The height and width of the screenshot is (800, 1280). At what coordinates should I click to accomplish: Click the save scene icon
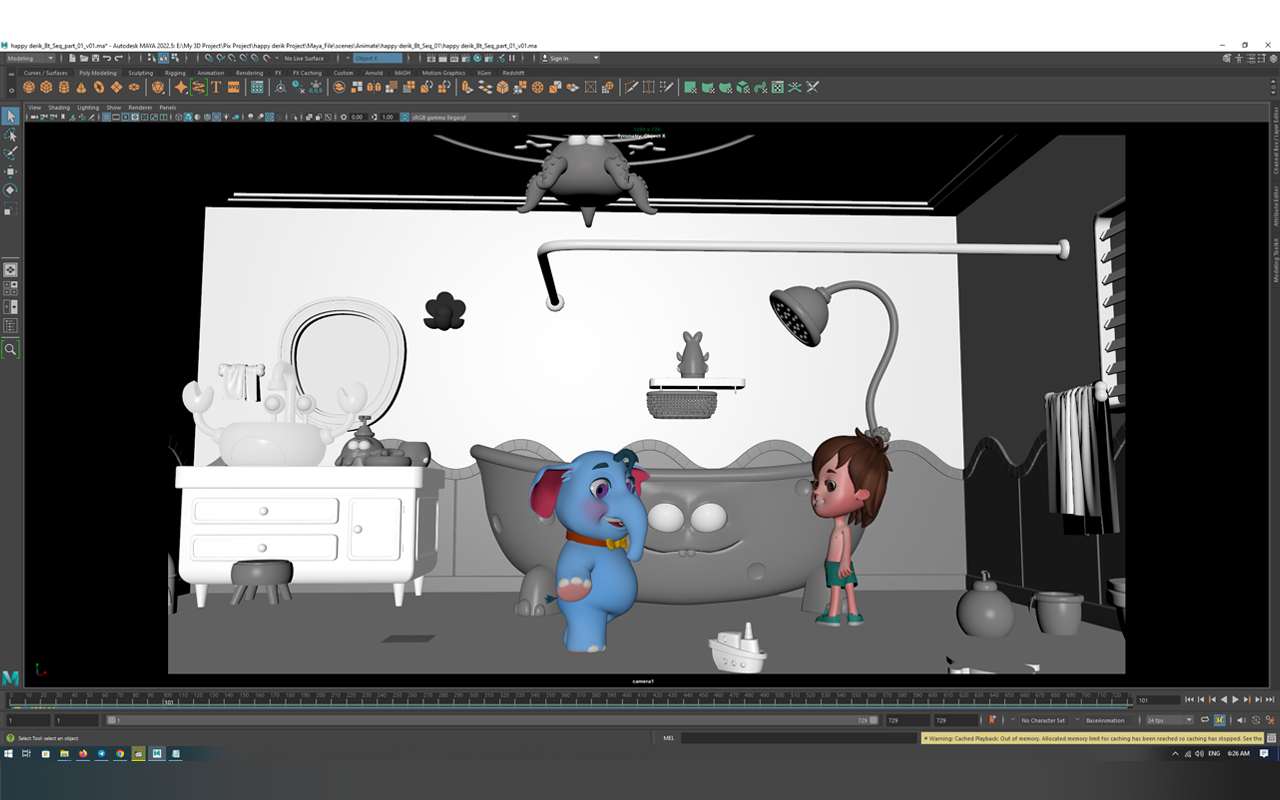pyautogui.click(x=95, y=58)
